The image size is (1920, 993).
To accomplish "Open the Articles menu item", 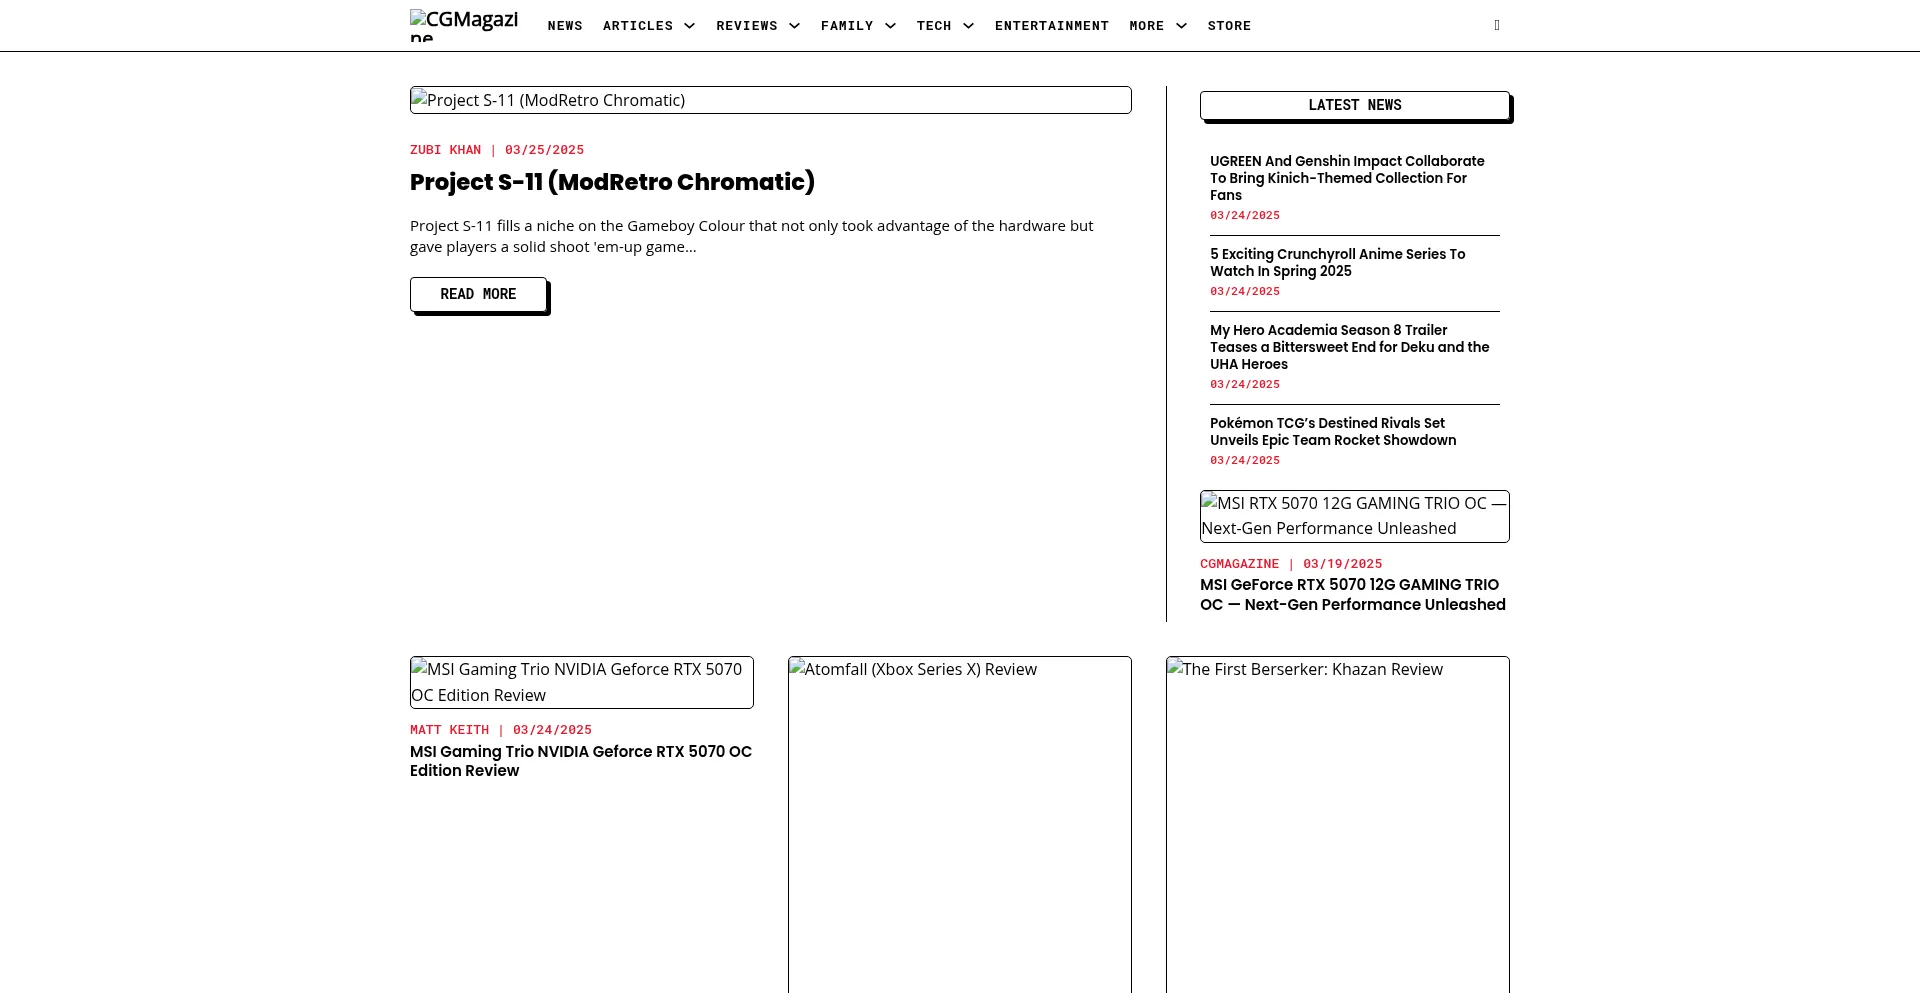I will coord(638,26).
